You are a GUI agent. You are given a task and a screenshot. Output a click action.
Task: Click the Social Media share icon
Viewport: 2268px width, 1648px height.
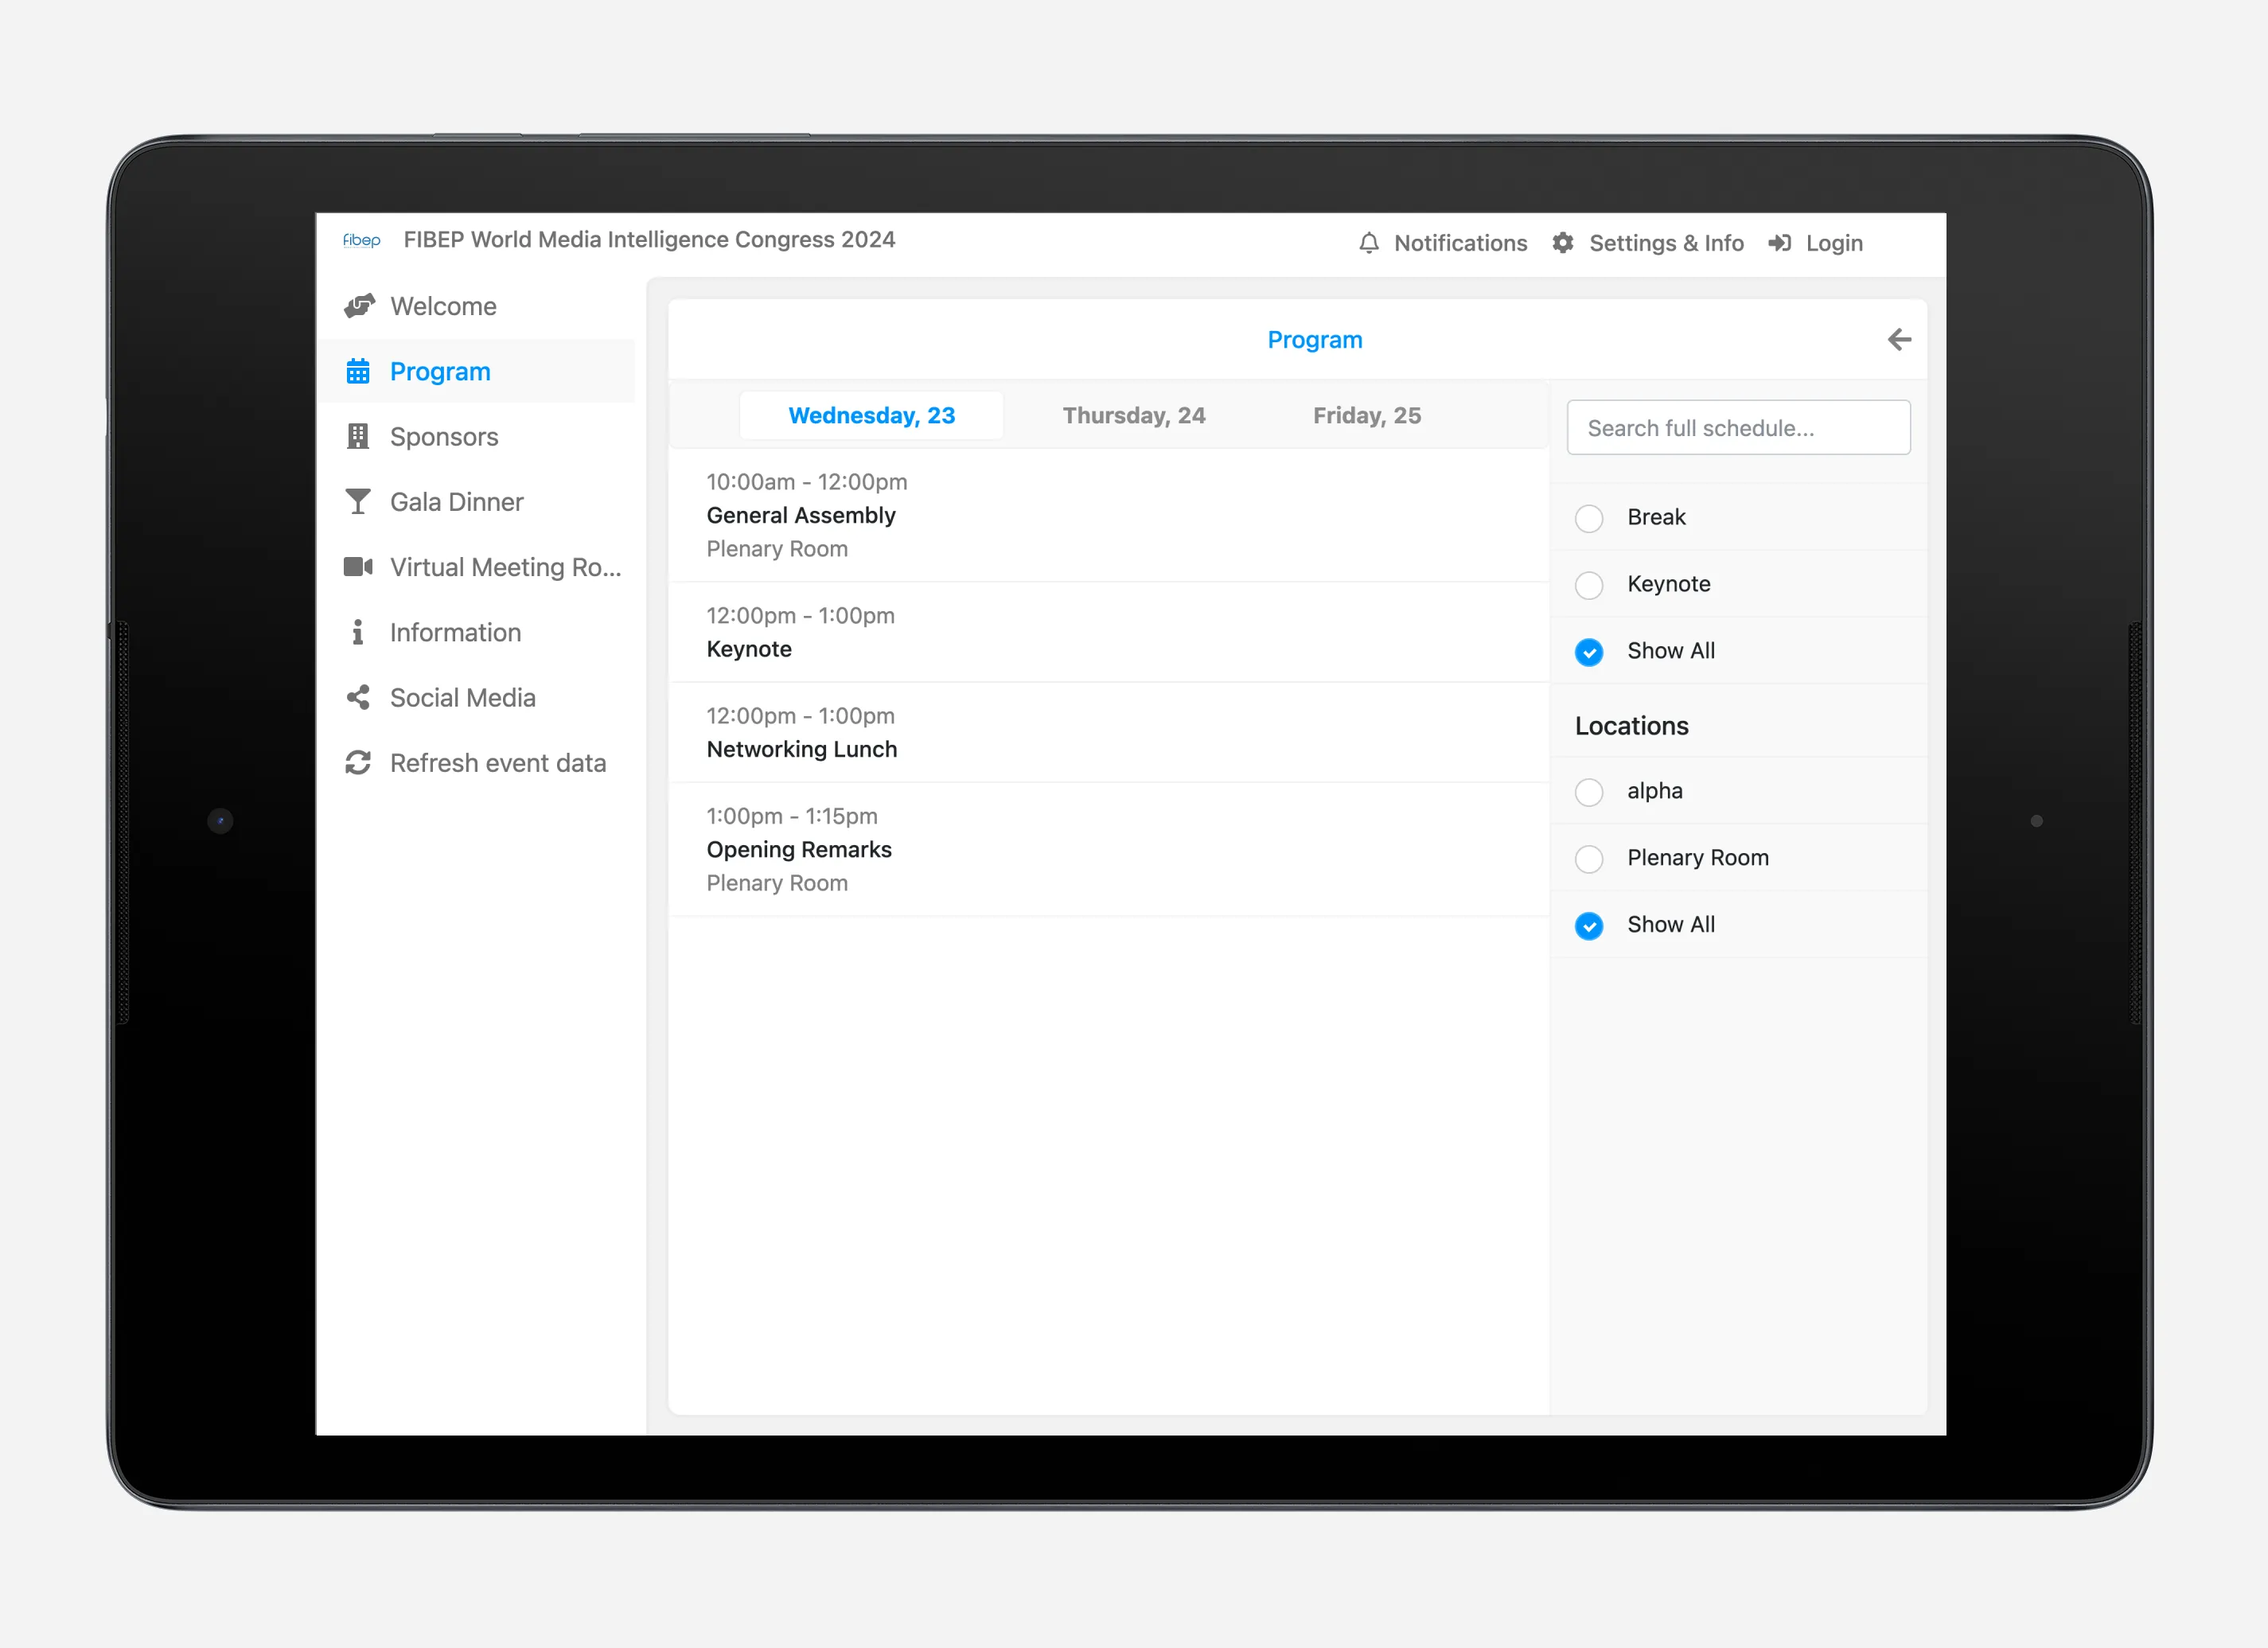(x=356, y=697)
